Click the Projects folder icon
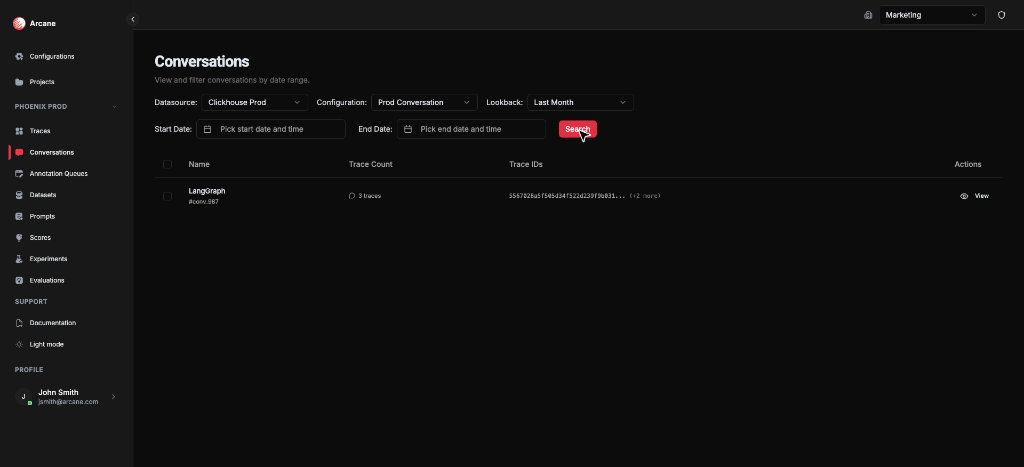1024x467 pixels. pyautogui.click(x=19, y=82)
